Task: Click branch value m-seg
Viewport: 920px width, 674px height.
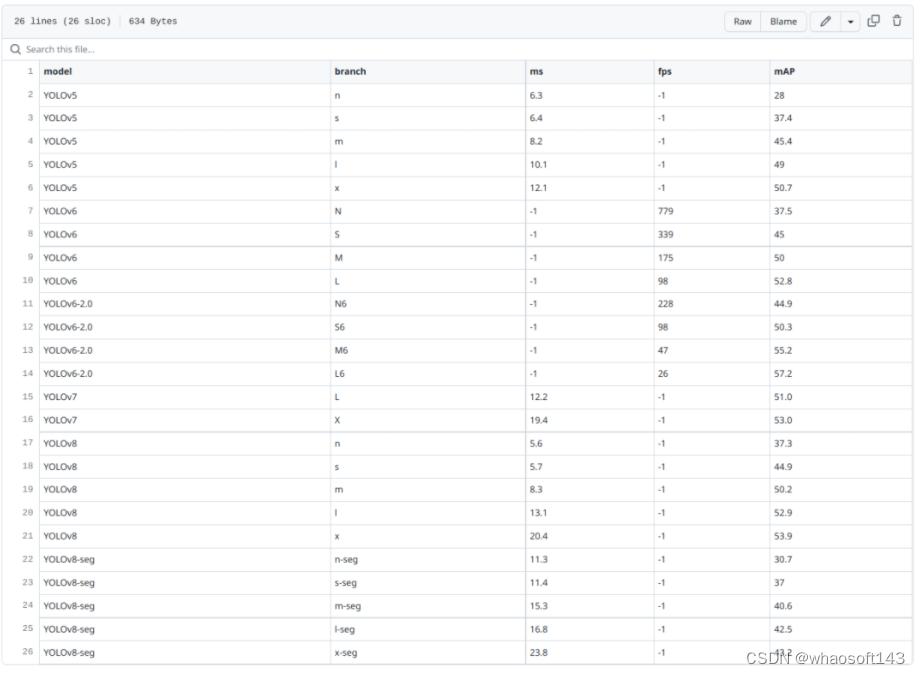Action: pyautogui.click(x=347, y=606)
